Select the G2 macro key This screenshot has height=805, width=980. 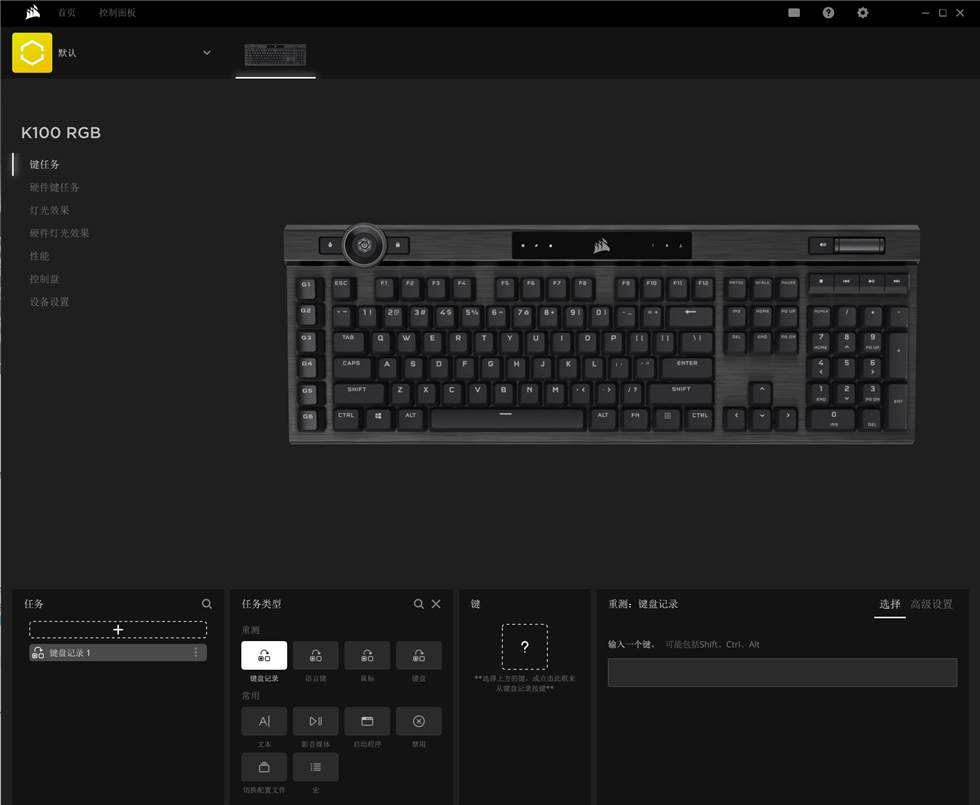click(x=307, y=313)
